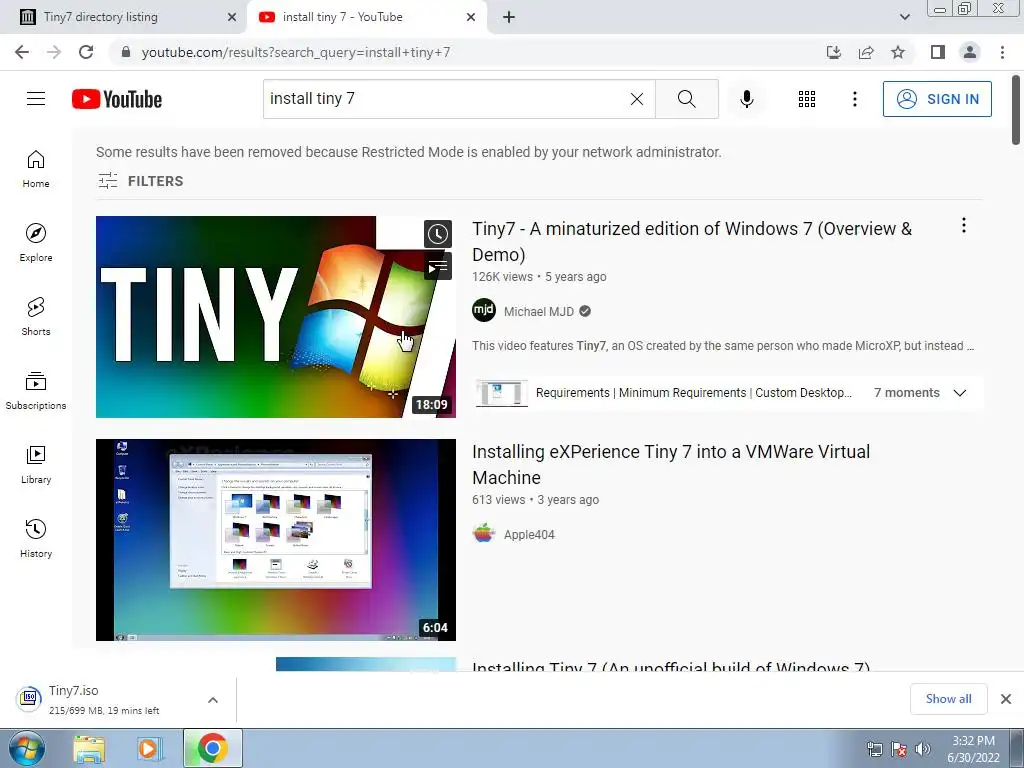Viewport: 1024px width, 768px height.
Task: Open YouTube settings three-dot menu
Action: (854, 99)
